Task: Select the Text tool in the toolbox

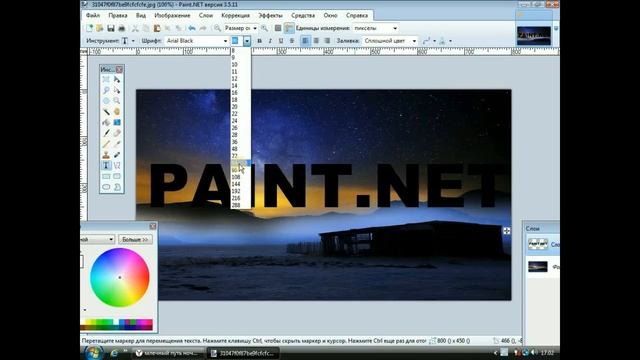Action: tap(106, 165)
